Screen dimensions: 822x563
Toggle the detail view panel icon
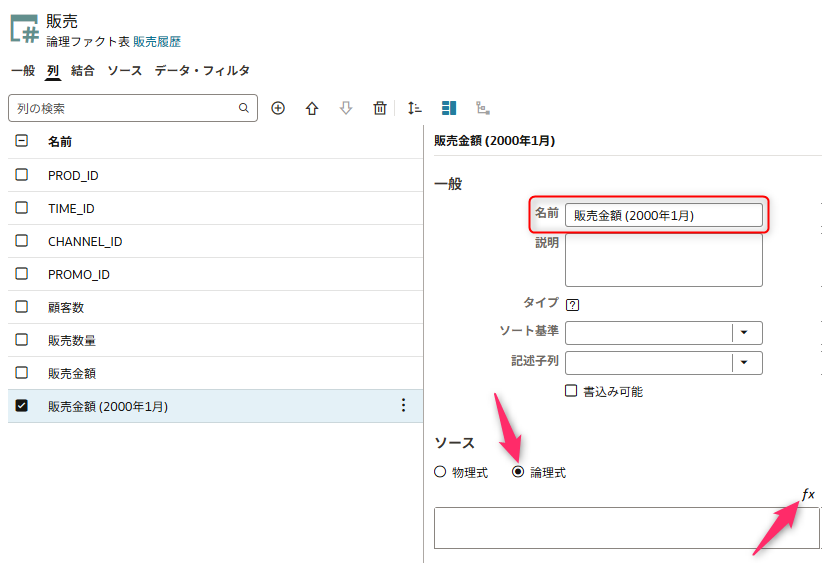[x=449, y=108]
